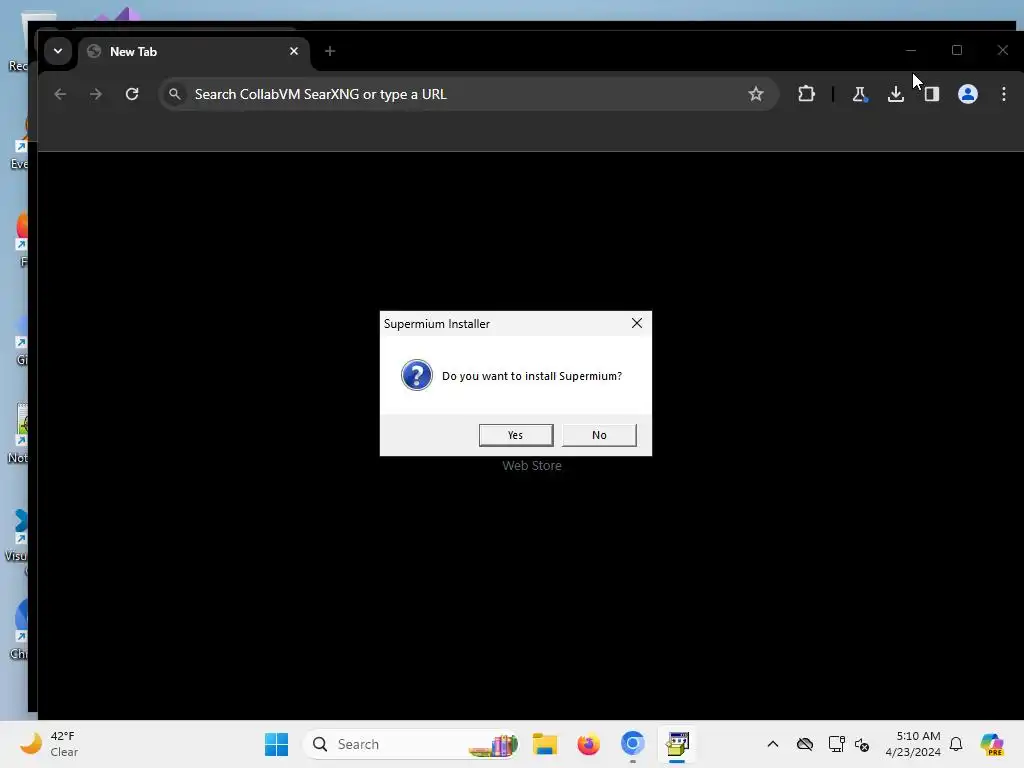Focus the Search CollabVM SearXNG address bar

[x=468, y=94]
